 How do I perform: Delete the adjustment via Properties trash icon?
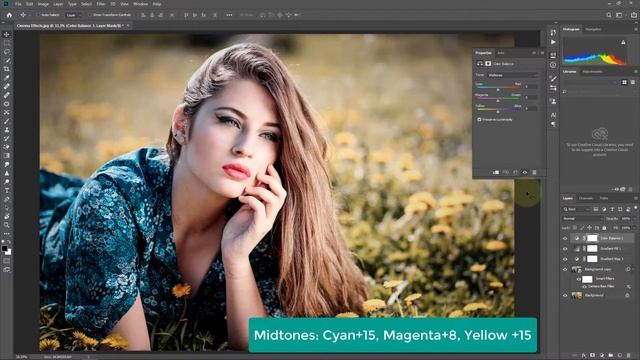click(534, 173)
